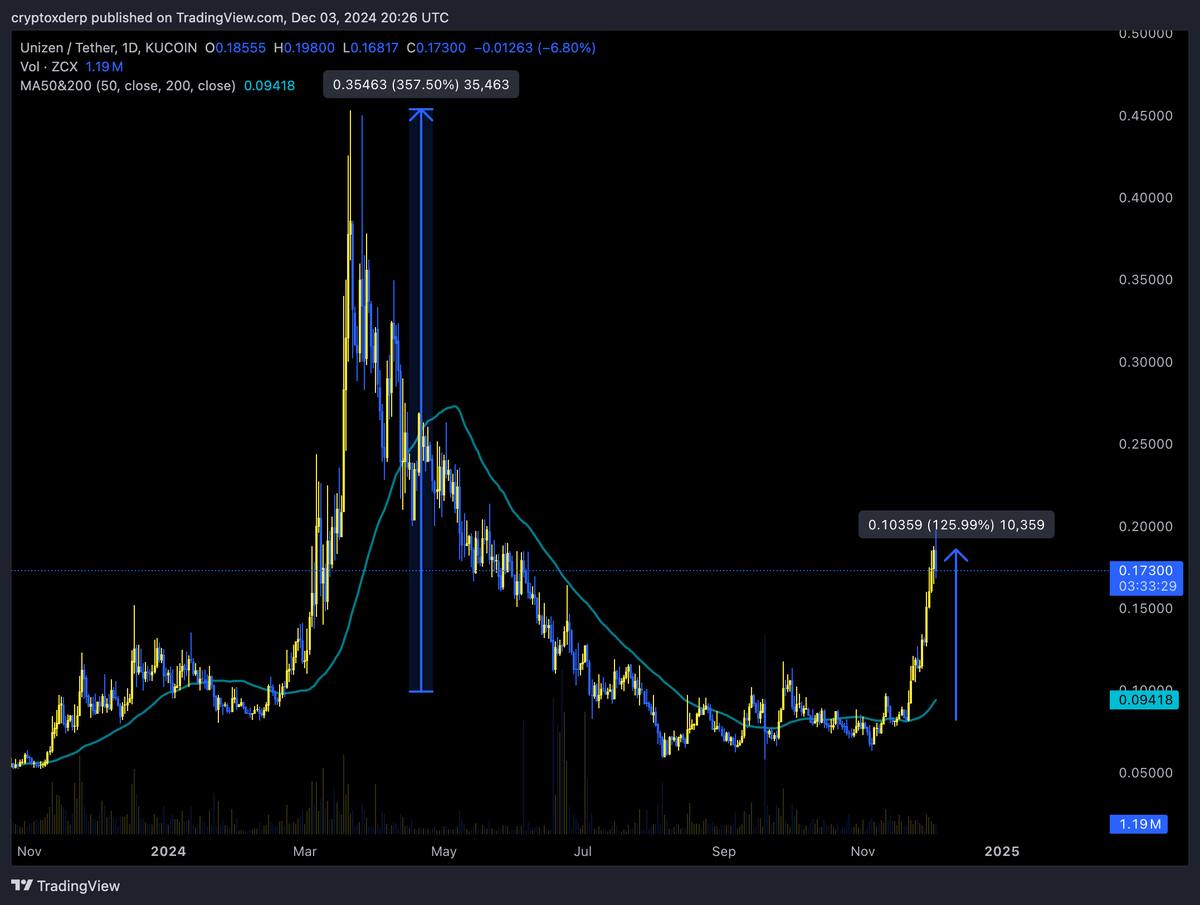The image size is (1200, 905).
Task: Click the 125.99% measurement label
Action: [956, 524]
